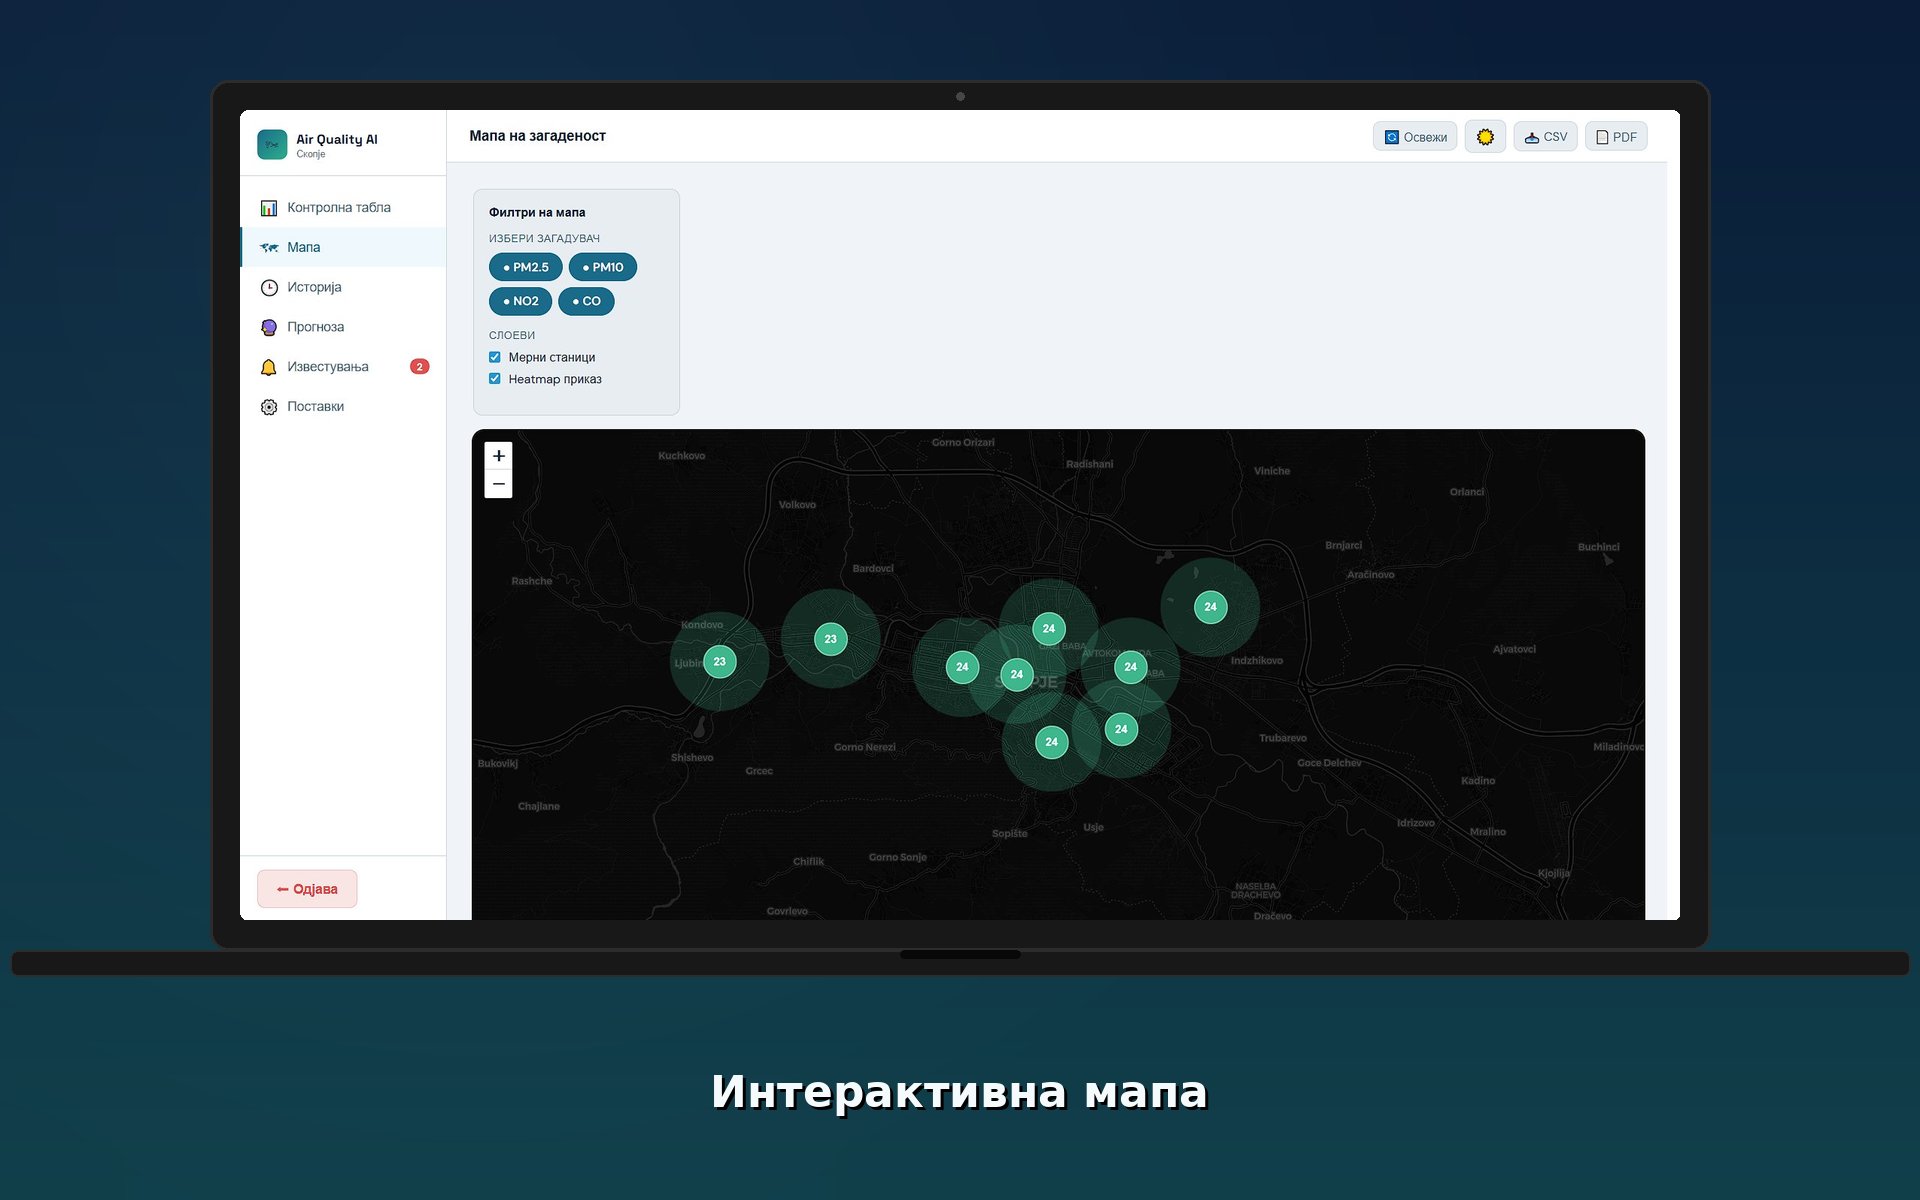Open the Контролна табла dashboard menu item
1920x1200 pixels.
coord(343,207)
